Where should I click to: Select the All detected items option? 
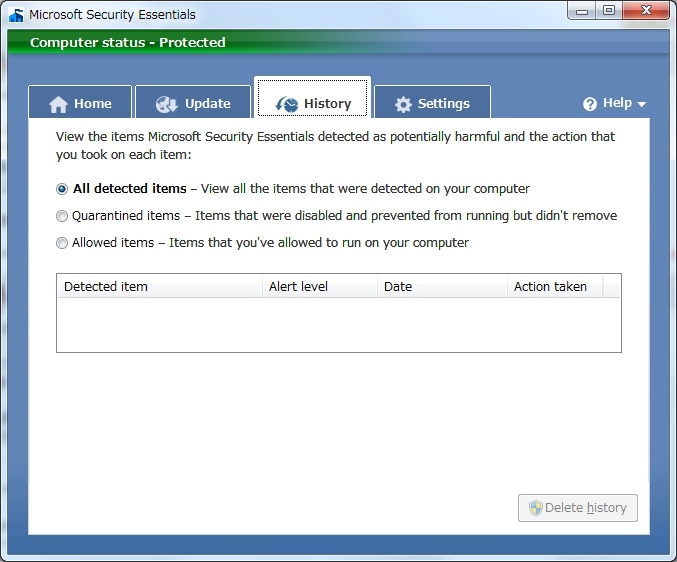pos(62,189)
